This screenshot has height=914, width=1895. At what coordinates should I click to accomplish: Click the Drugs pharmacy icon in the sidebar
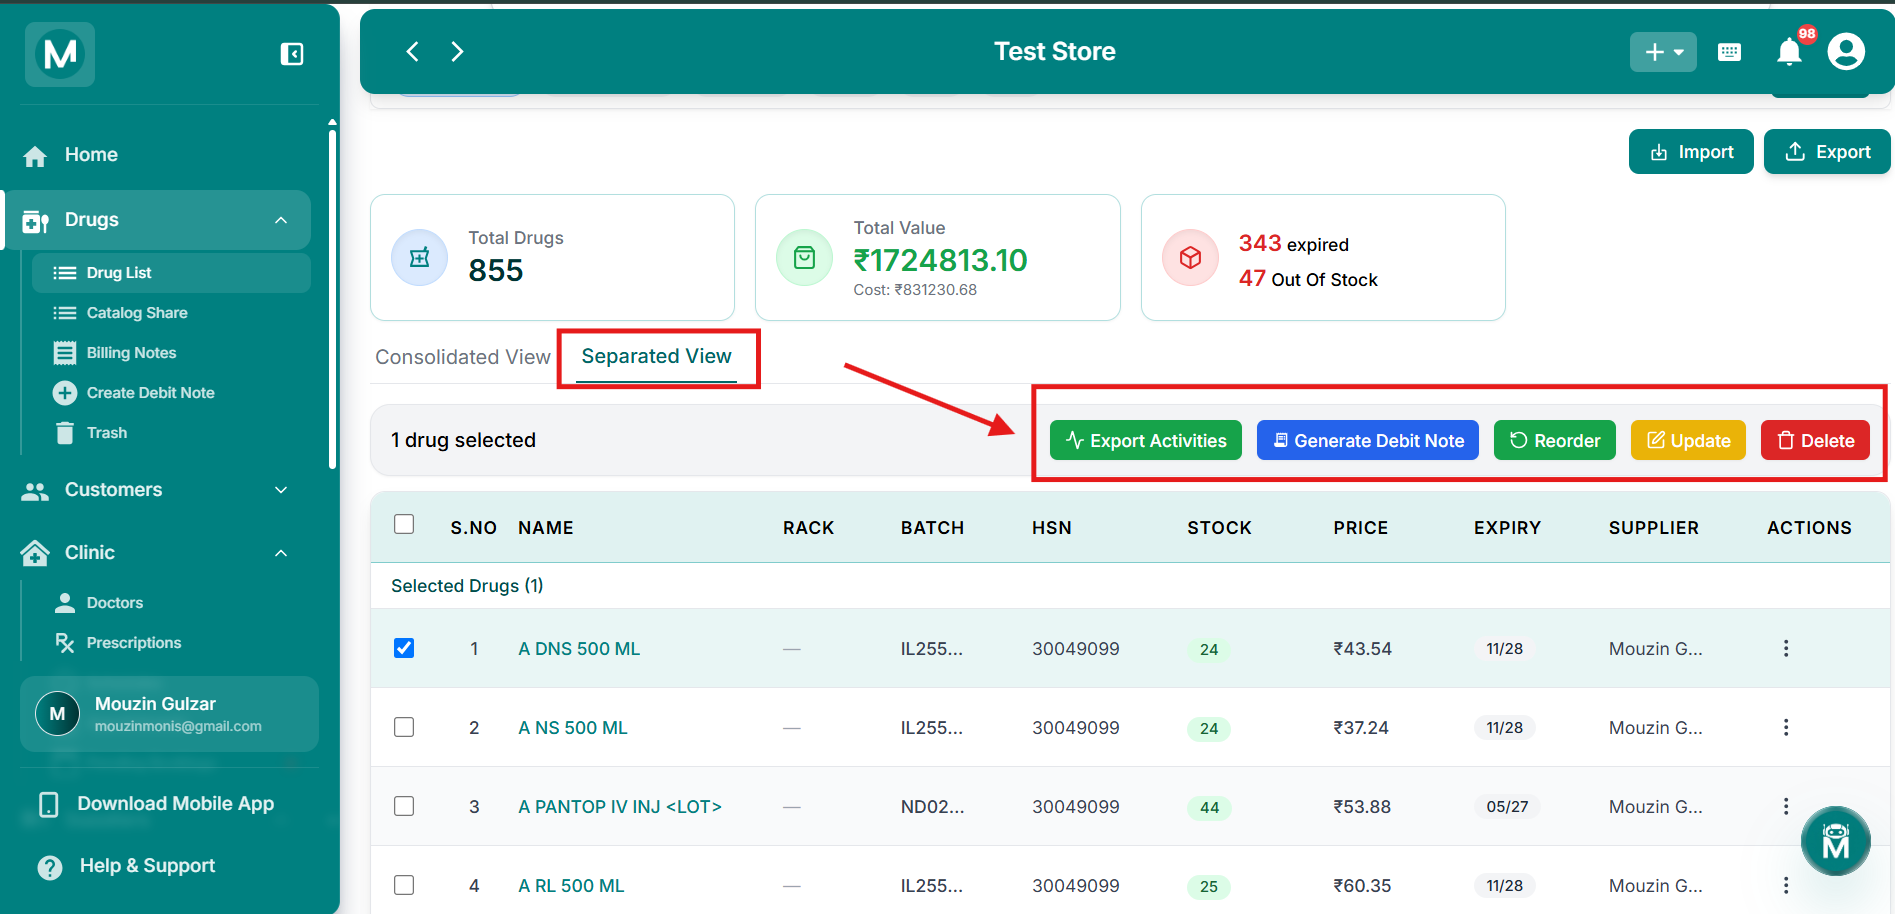point(35,221)
